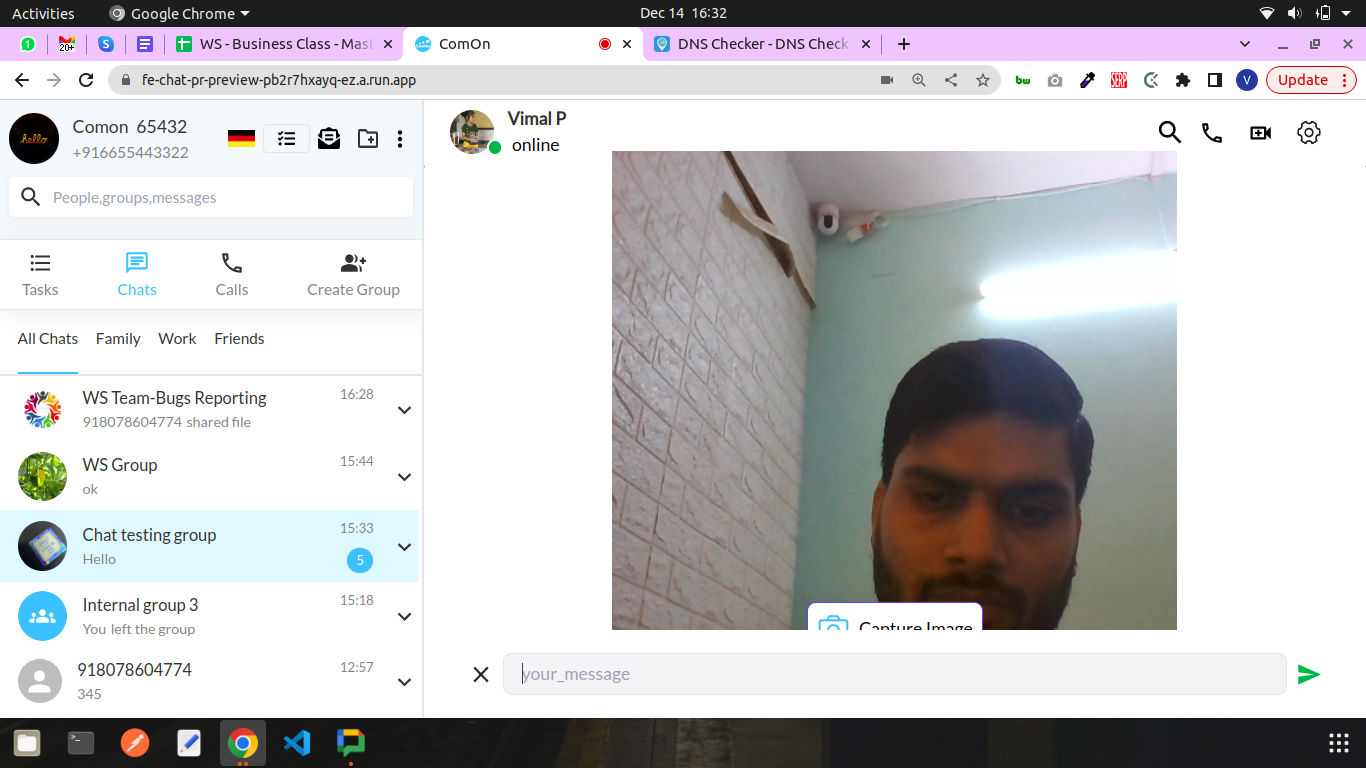Click the mail envelope icon in sidebar header

coord(329,139)
